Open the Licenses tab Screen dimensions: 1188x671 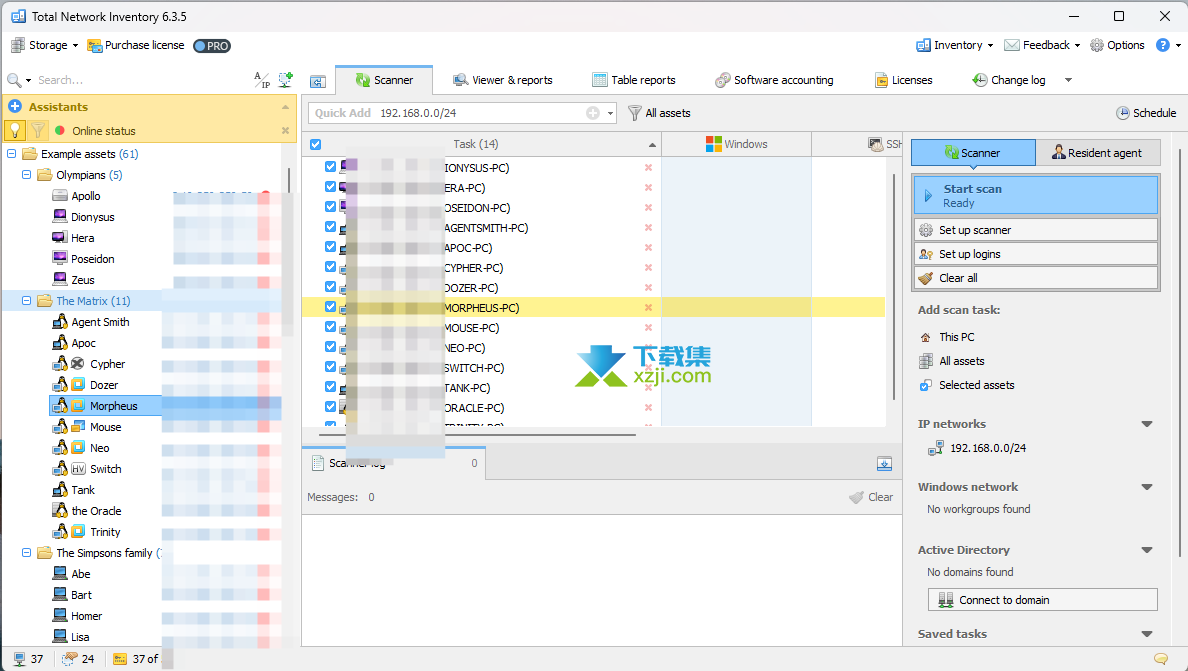tap(903, 80)
